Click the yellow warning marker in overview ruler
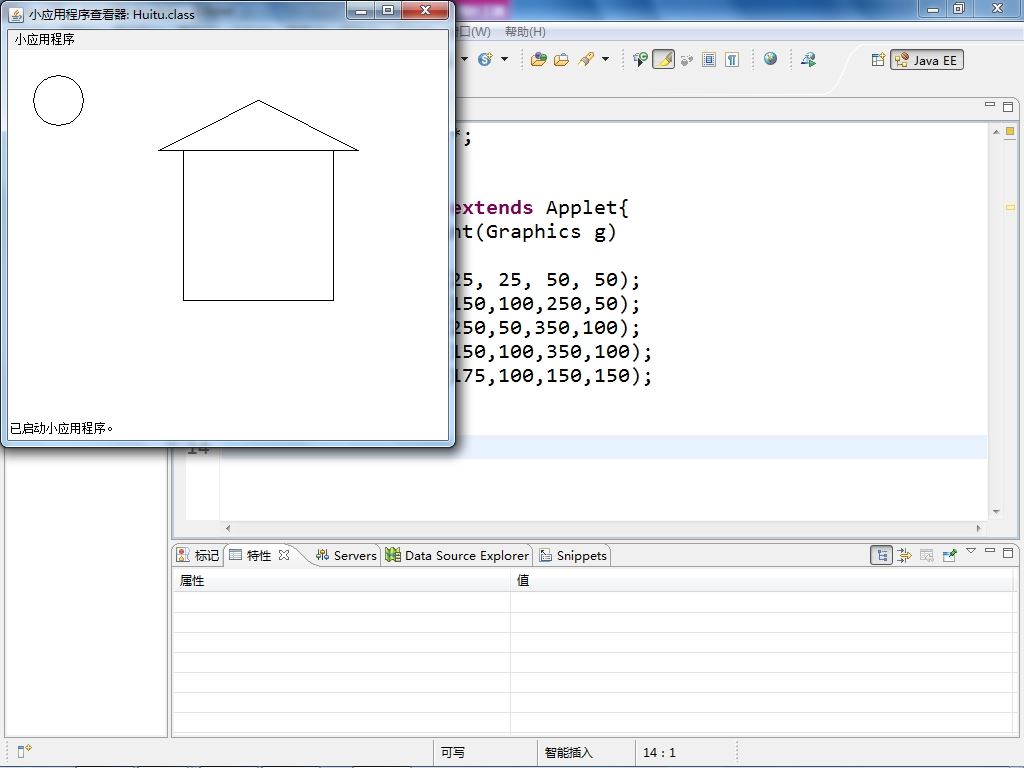Viewport: 1024px width, 768px height. tap(1010, 208)
